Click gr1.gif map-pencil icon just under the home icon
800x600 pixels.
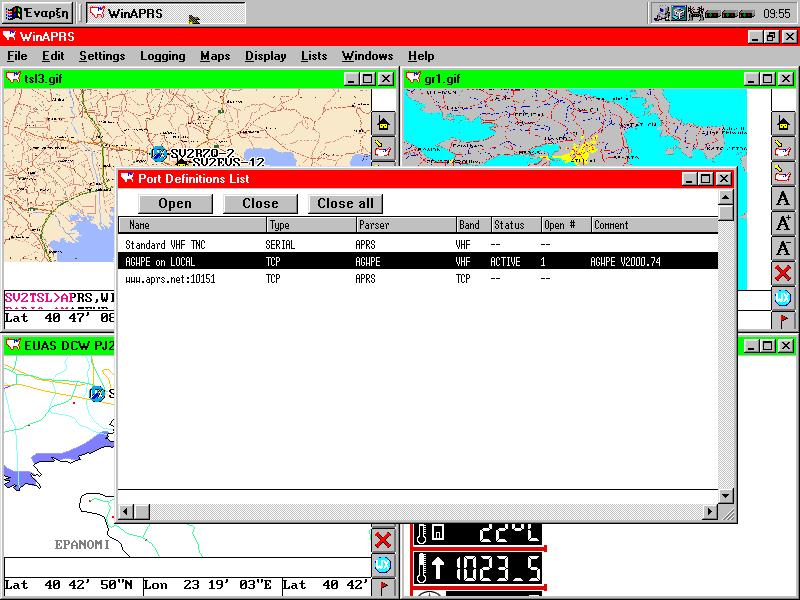(x=783, y=148)
